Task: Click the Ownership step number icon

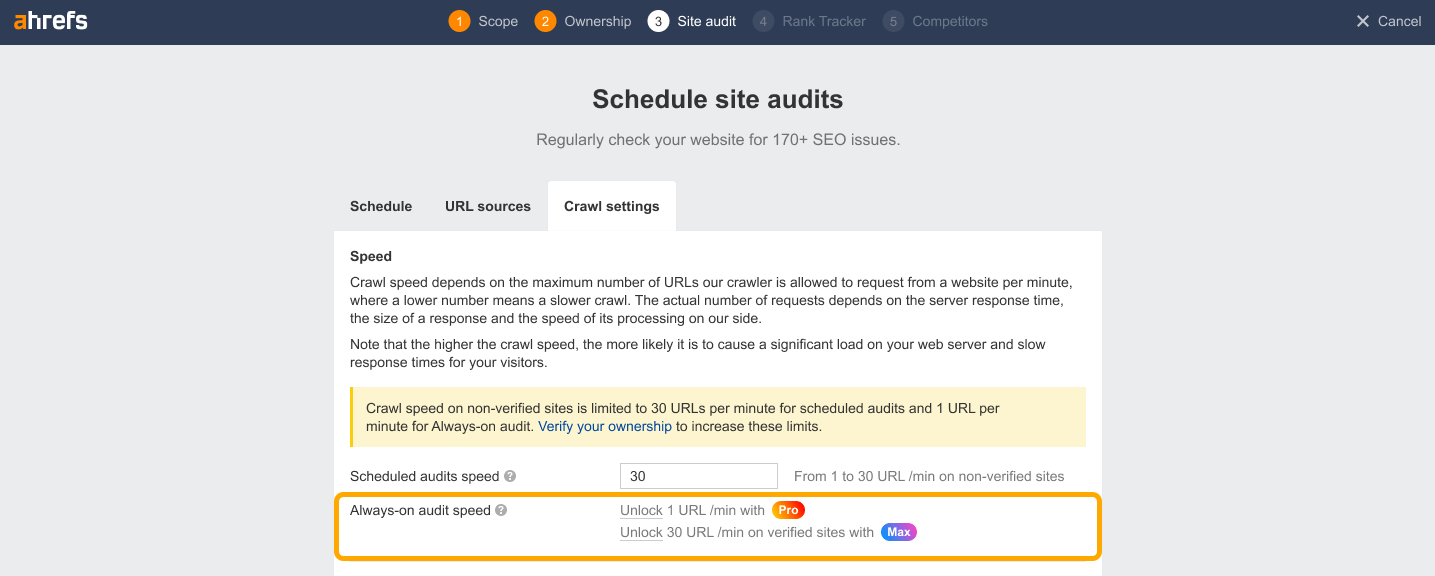Action: pyautogui.click(x=546, y=20)
